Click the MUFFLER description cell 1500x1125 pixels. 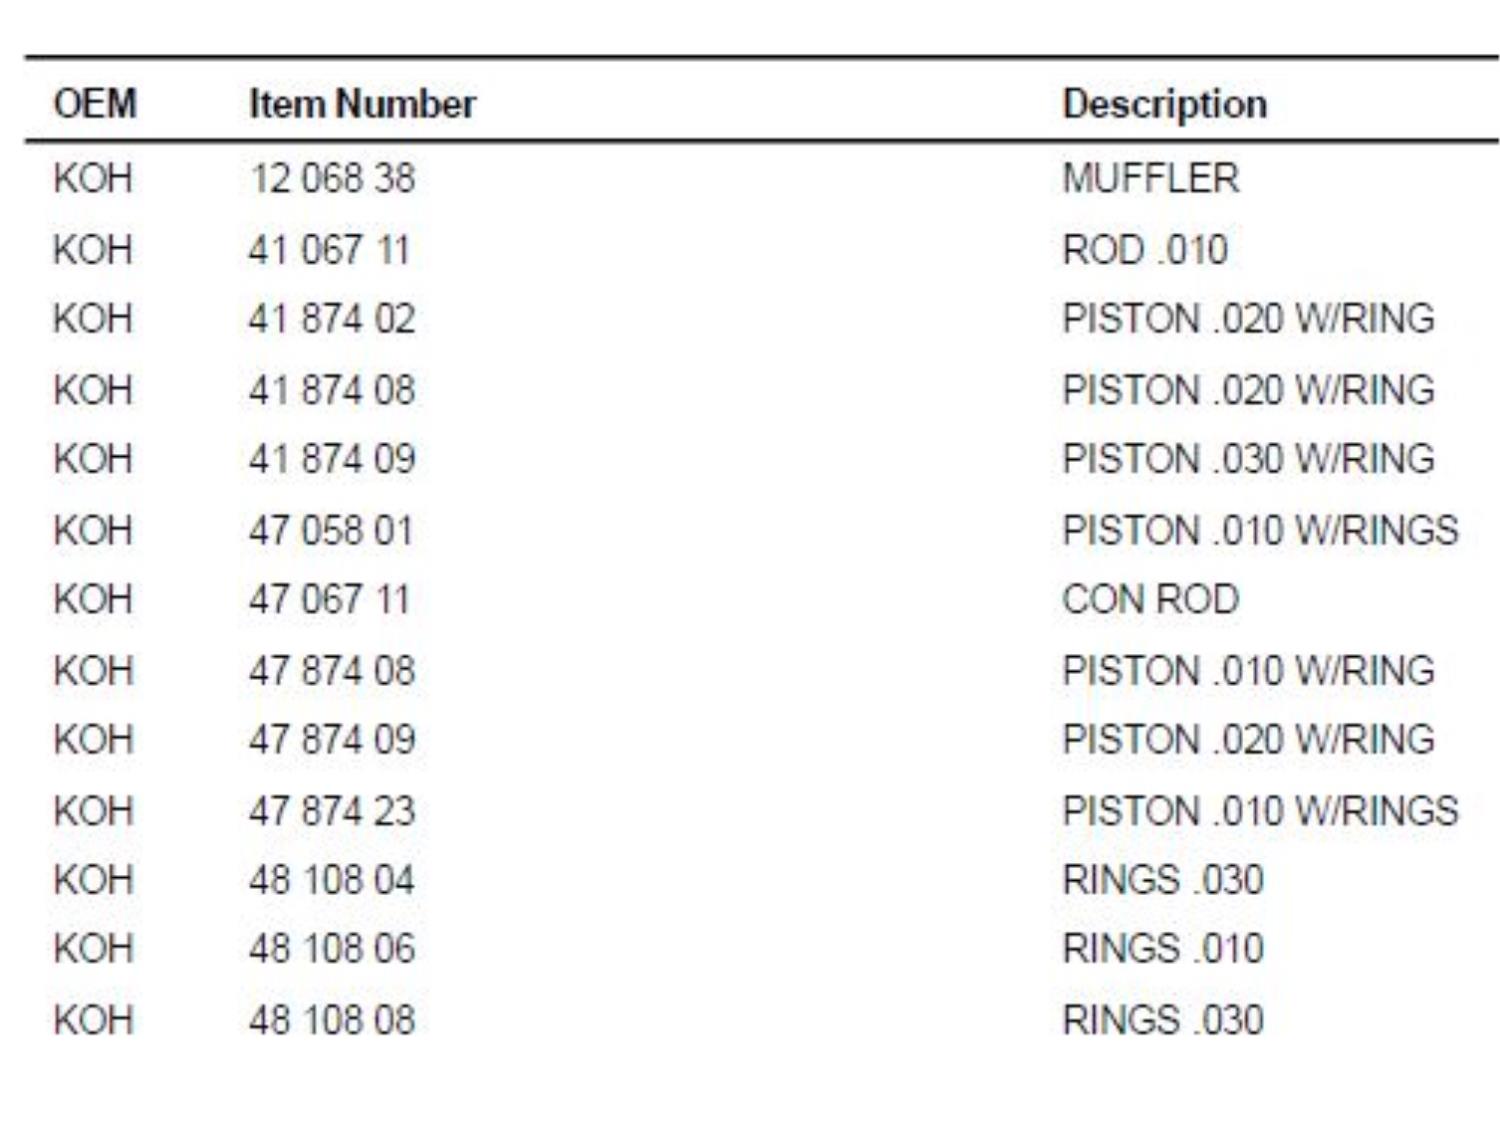coord(1150,179)
